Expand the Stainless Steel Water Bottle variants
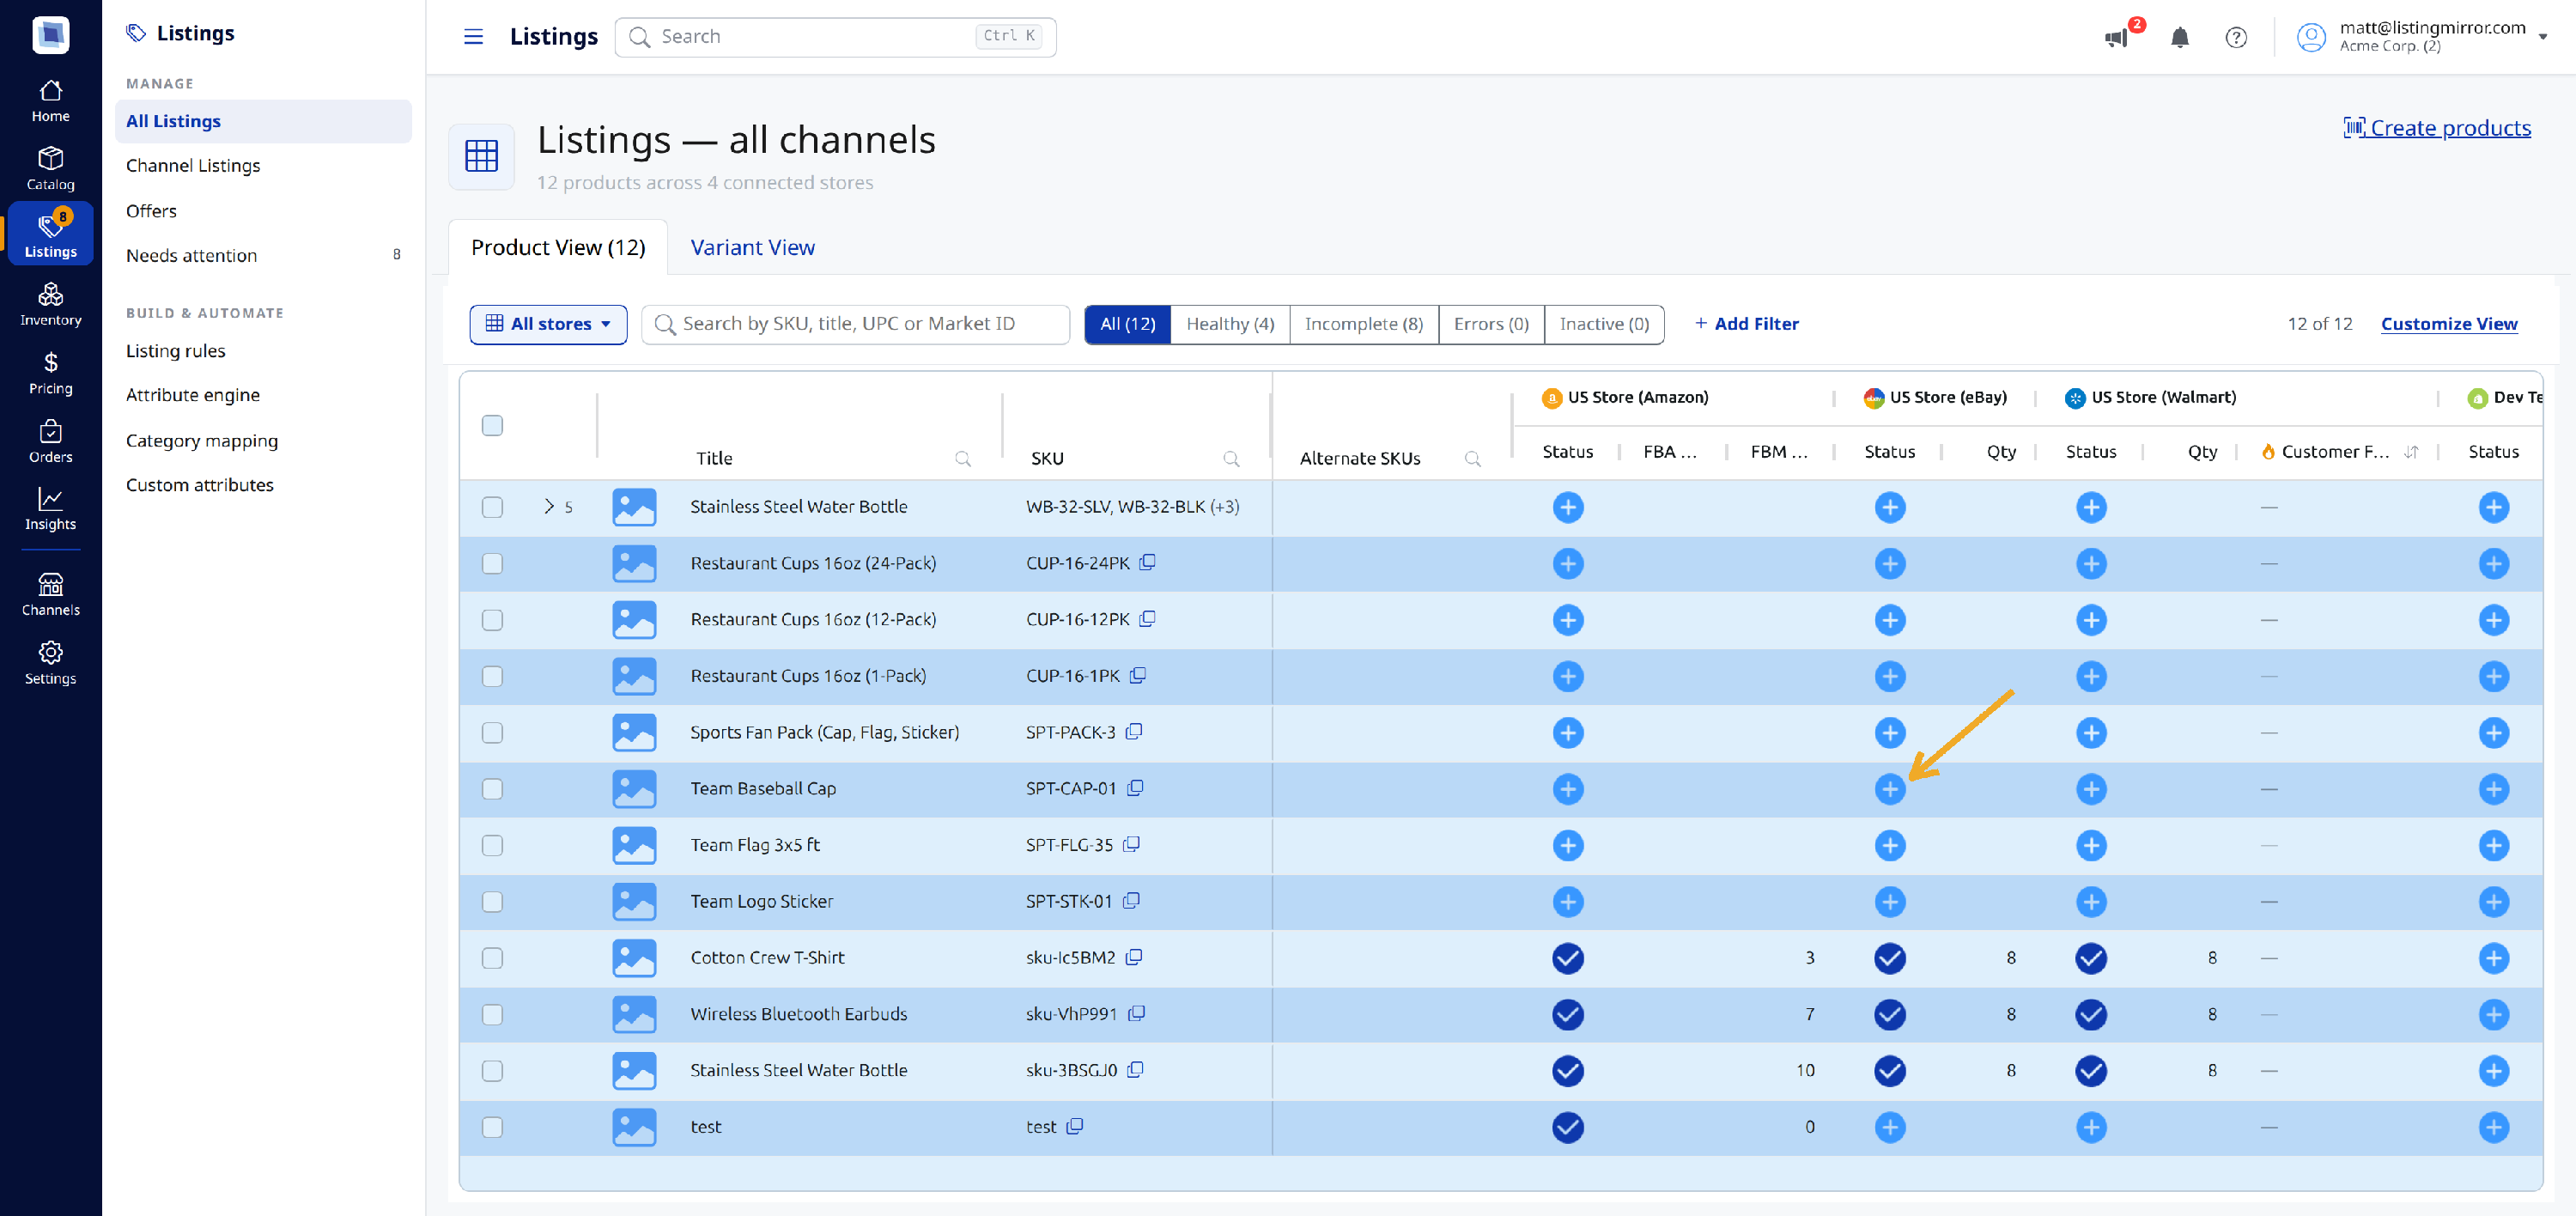The image size is (2576, 1216). (549, 506)
